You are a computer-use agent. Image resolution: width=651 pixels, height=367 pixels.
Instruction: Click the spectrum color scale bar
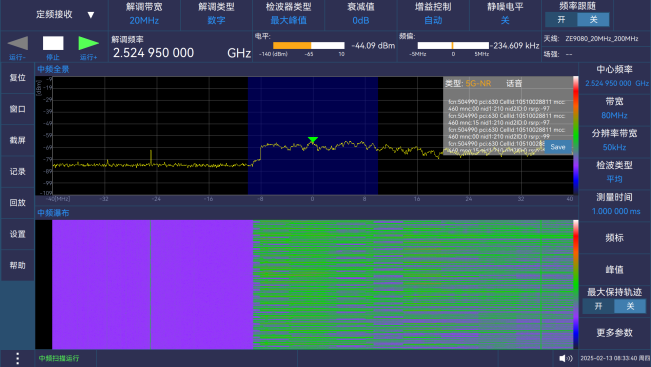coord(576,135)
